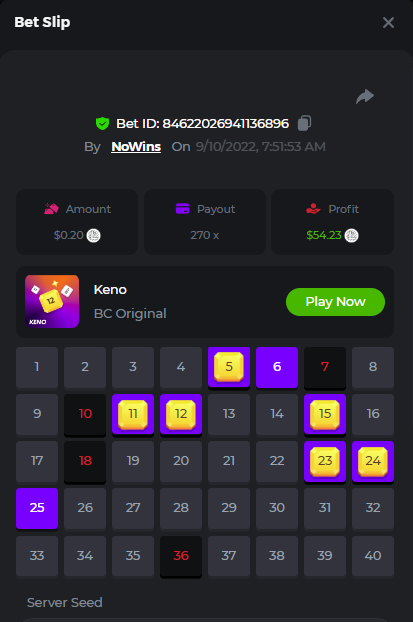
Task: Select red missed tile 10
Action: [85, 415]
